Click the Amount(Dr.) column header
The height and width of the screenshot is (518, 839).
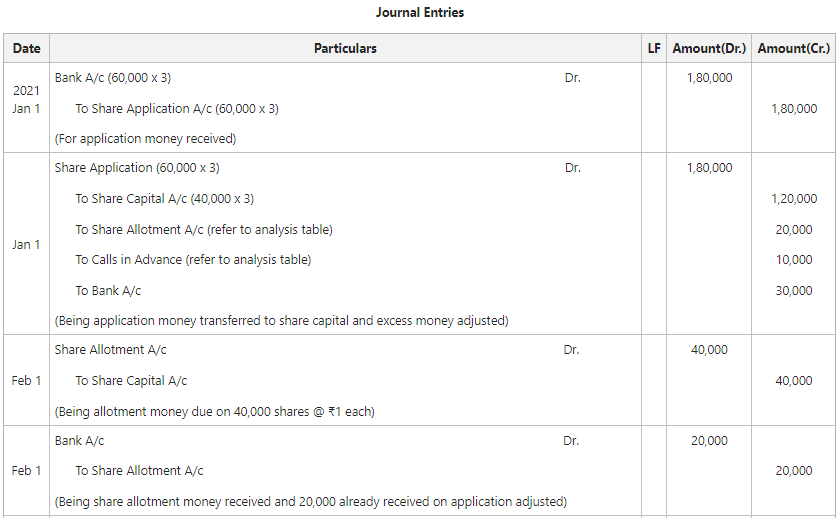point(709,48)
